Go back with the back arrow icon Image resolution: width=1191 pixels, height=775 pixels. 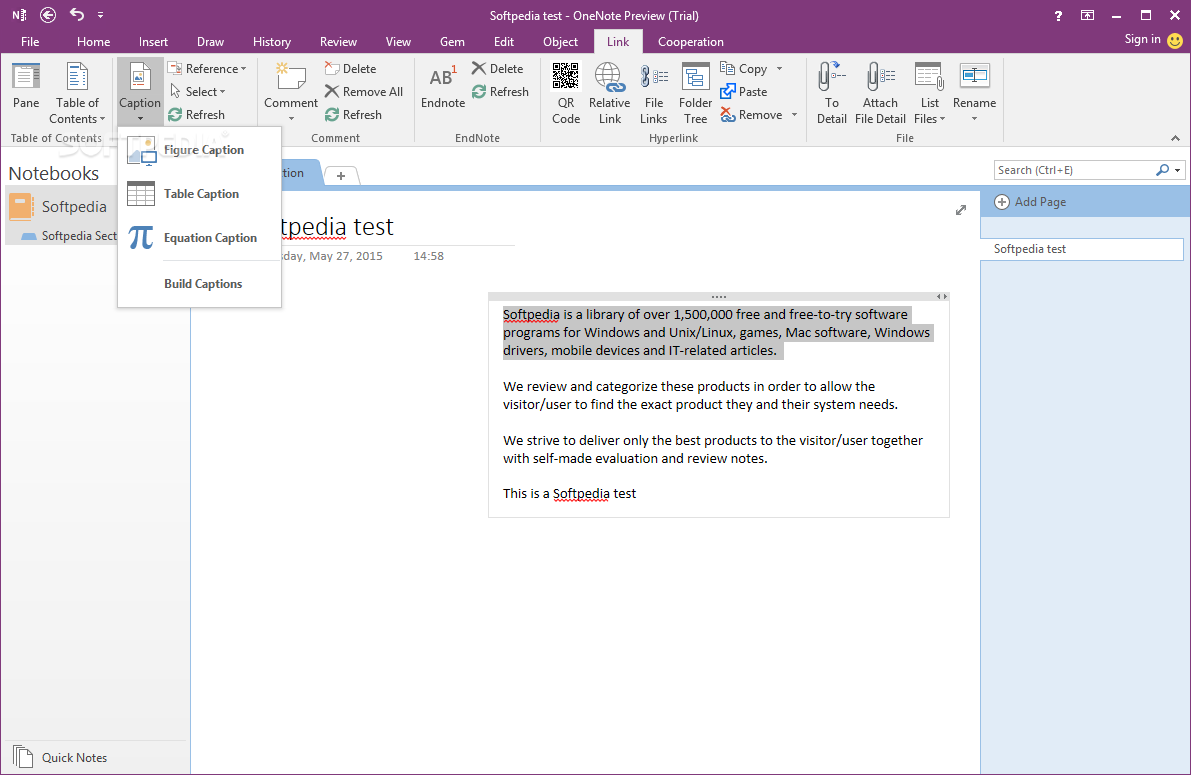tap(48, 14)
